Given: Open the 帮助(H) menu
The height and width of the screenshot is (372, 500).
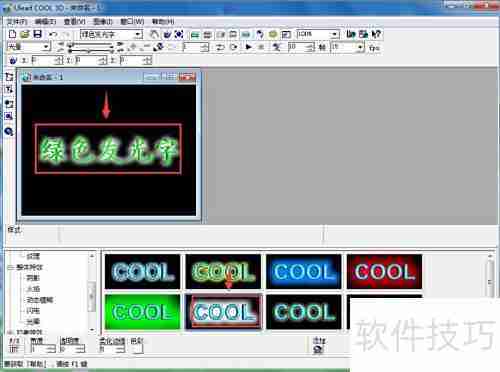Looking at the screenshot, I should [163, 22].
